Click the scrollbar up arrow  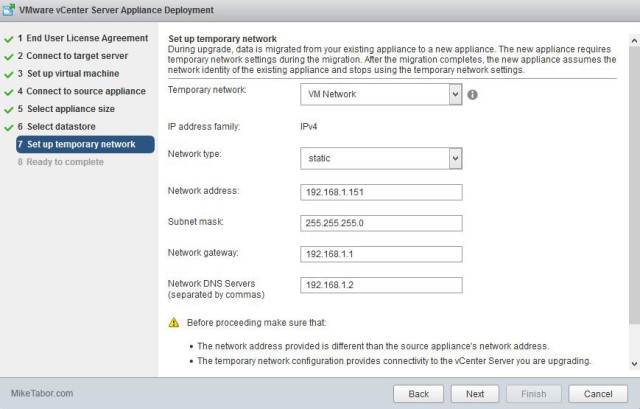634,40
